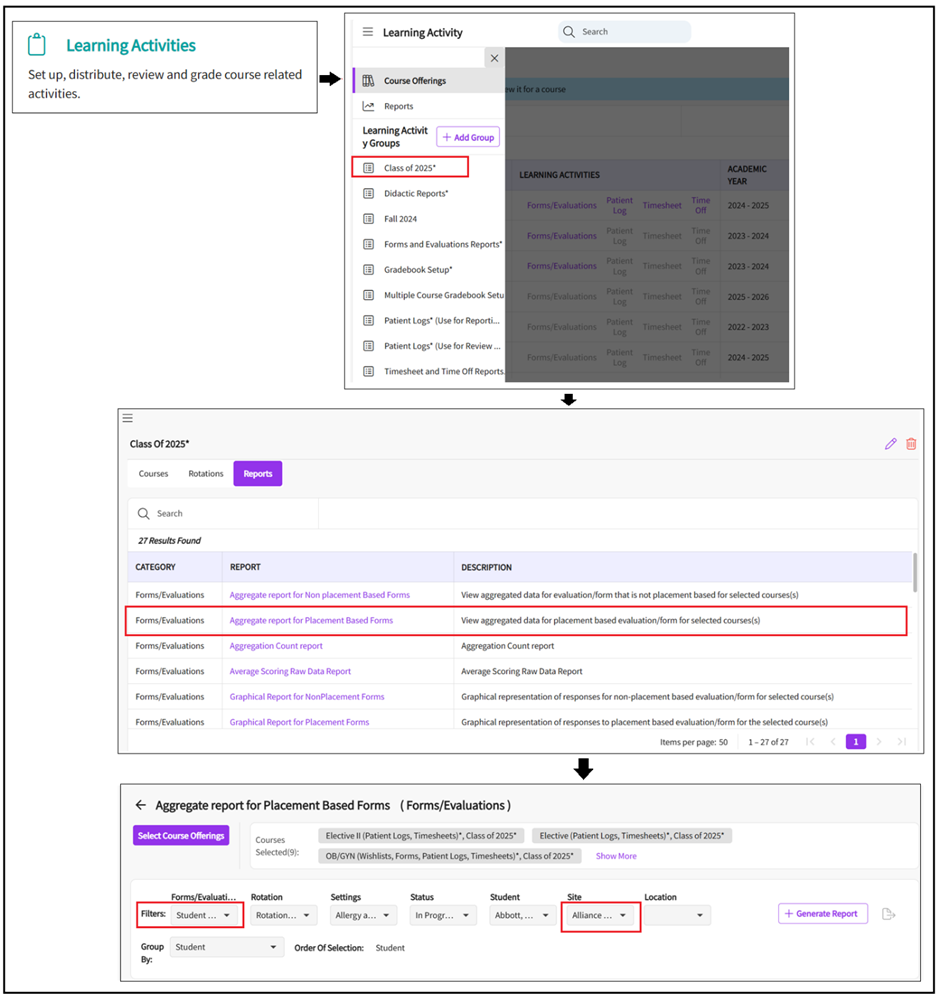This screenshot has height=1002, width=940.
Task: Open the Status filter dropdown
Action: (x=441, y=915)
